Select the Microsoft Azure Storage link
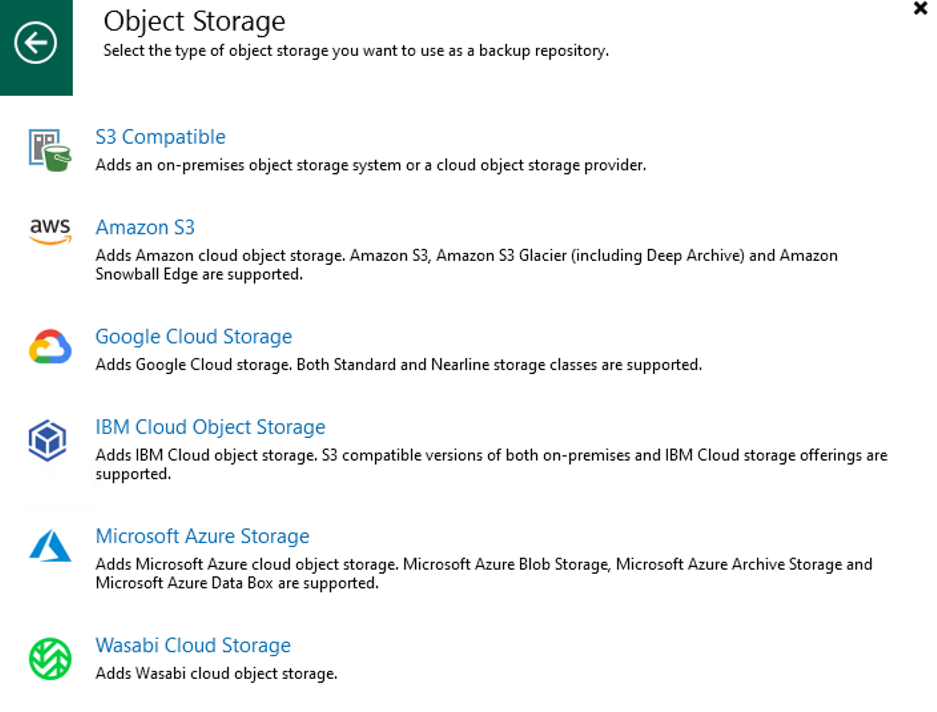This screenshot has height=712, width=937. (x=202, y=536)
